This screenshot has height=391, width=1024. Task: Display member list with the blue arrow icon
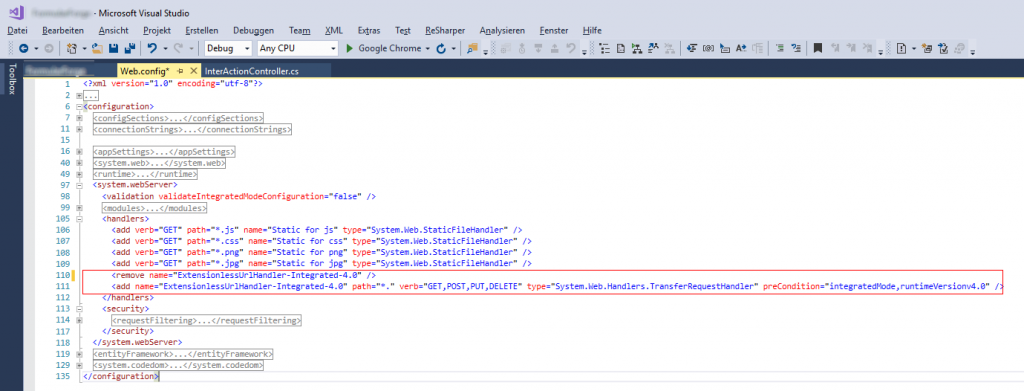[691, 48]
